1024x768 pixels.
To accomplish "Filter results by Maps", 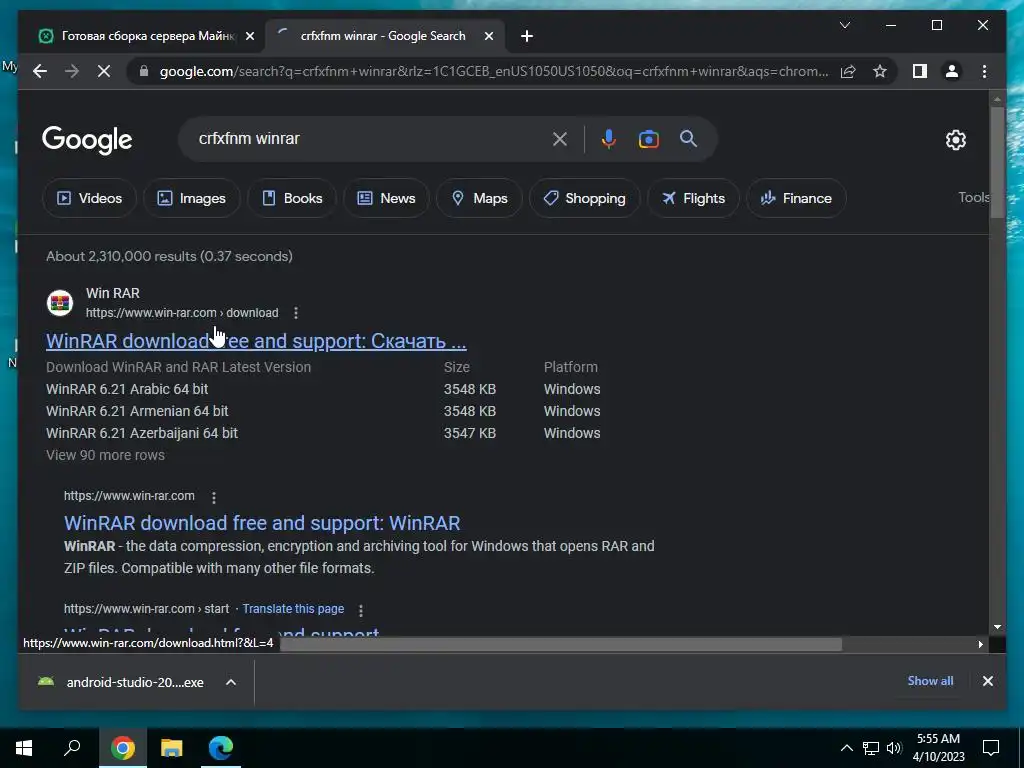I will pos(479,198).
